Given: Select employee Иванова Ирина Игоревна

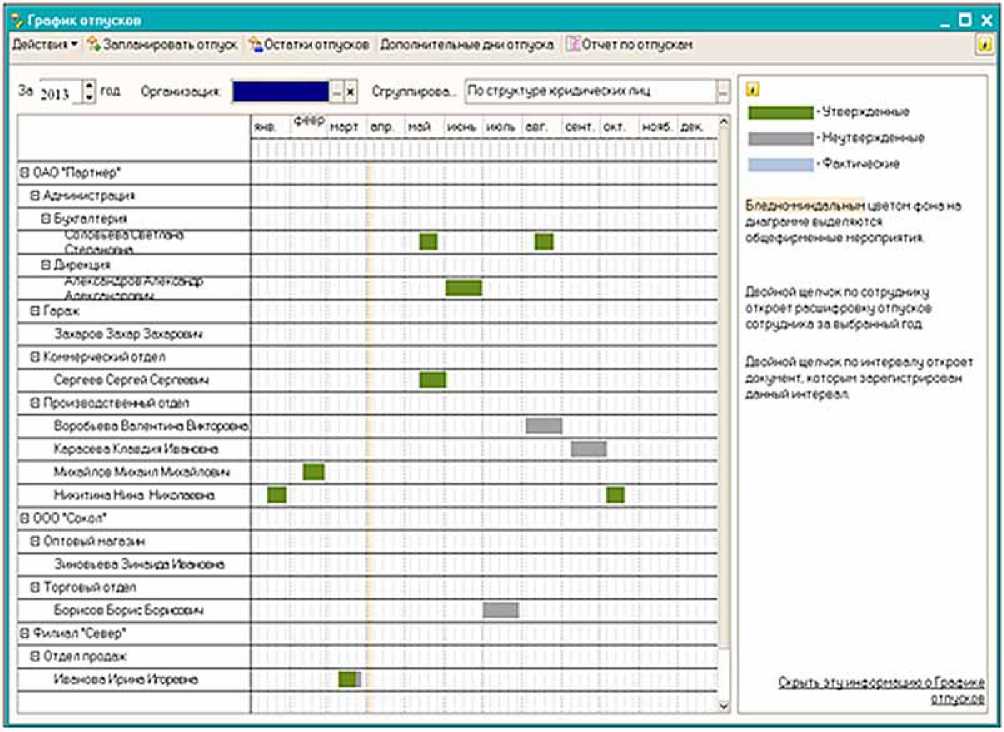Looking at the screenshot, I should (x=126, y=679).
